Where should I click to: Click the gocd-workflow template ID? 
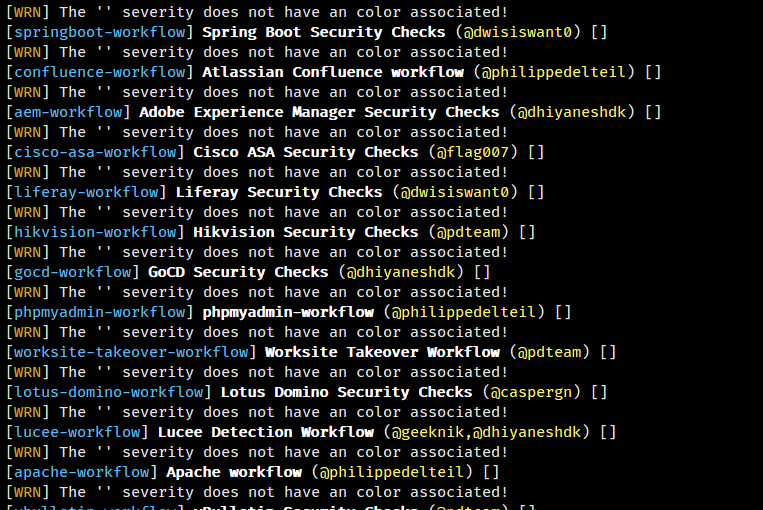(x=73, y=272)
